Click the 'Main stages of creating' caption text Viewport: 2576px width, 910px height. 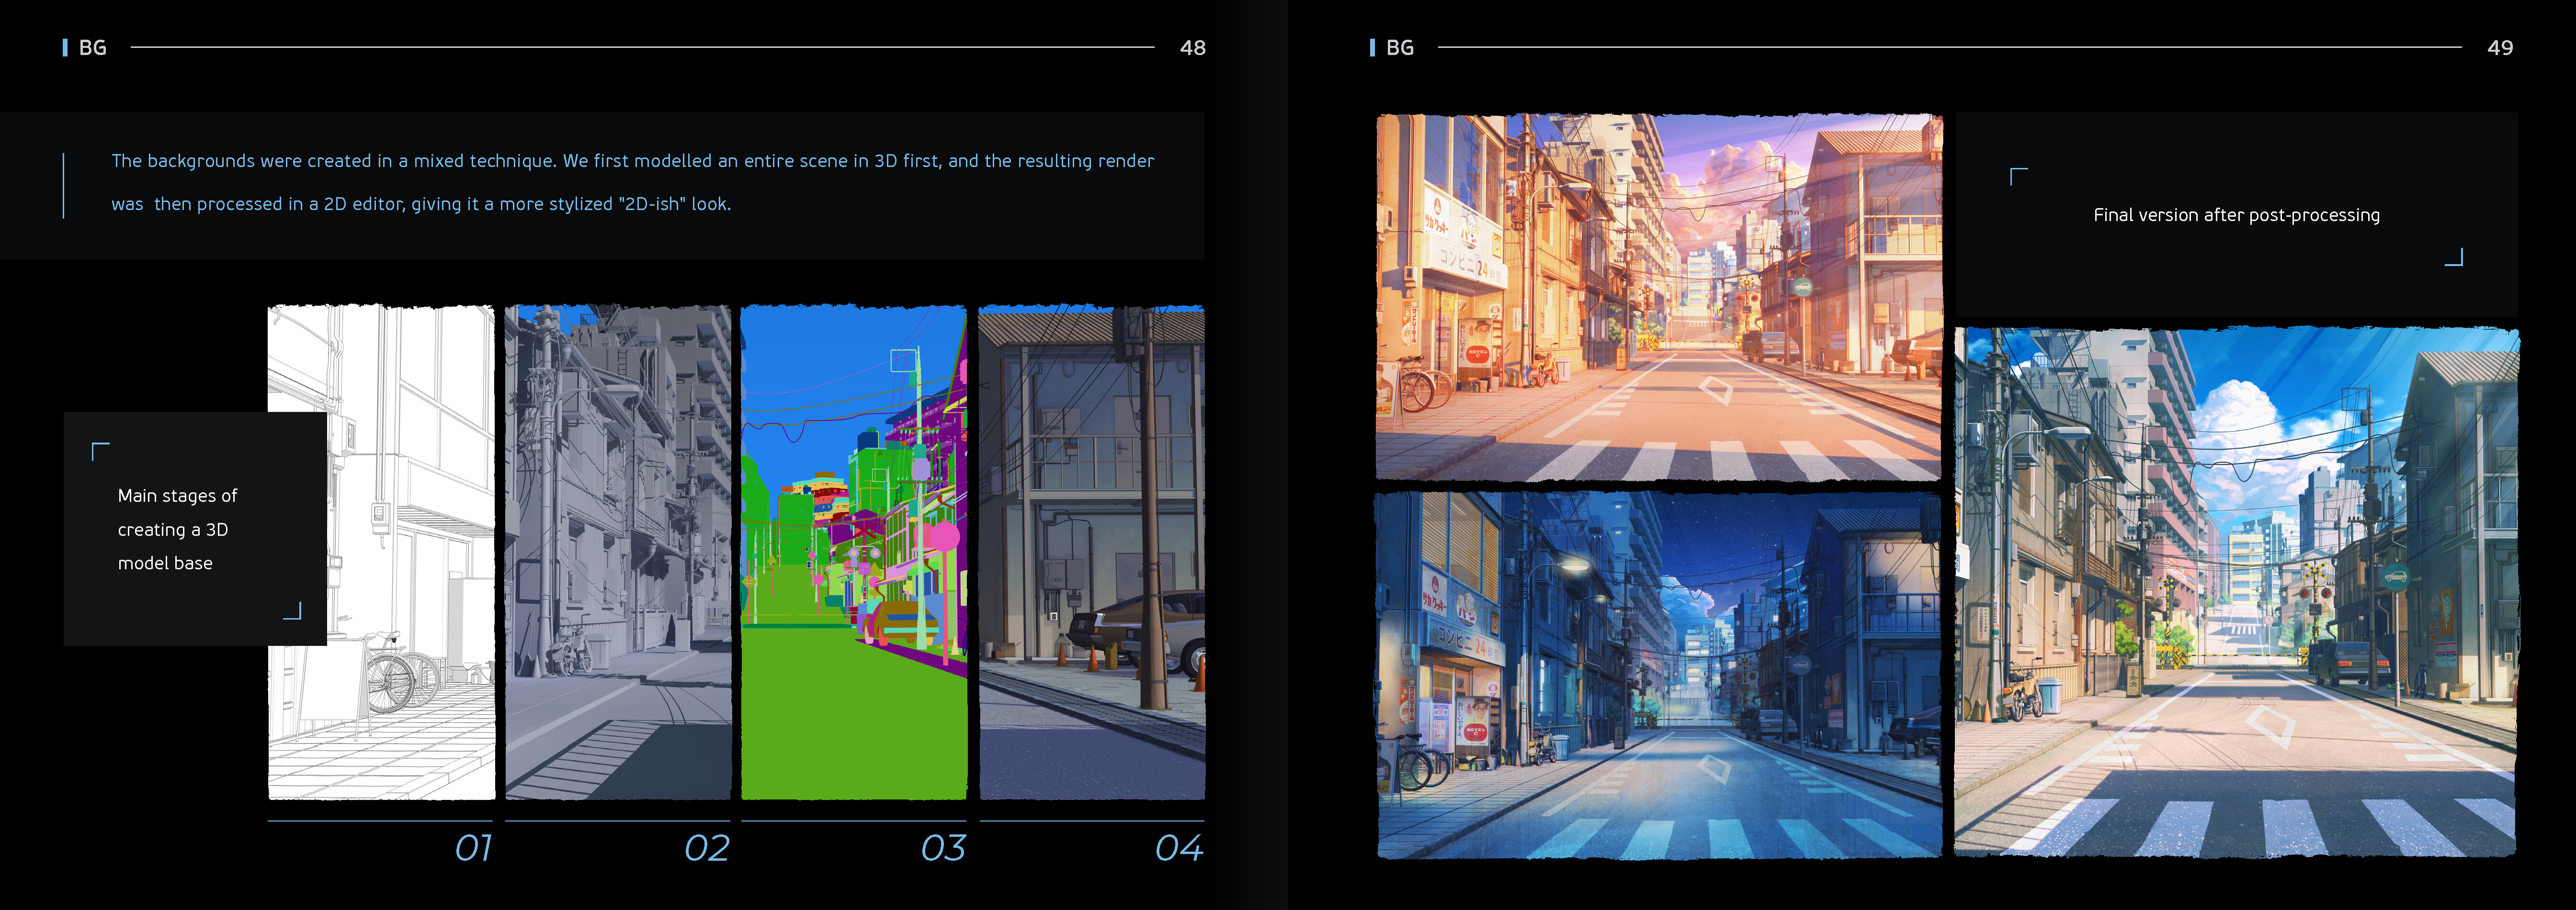click(177, 529)
